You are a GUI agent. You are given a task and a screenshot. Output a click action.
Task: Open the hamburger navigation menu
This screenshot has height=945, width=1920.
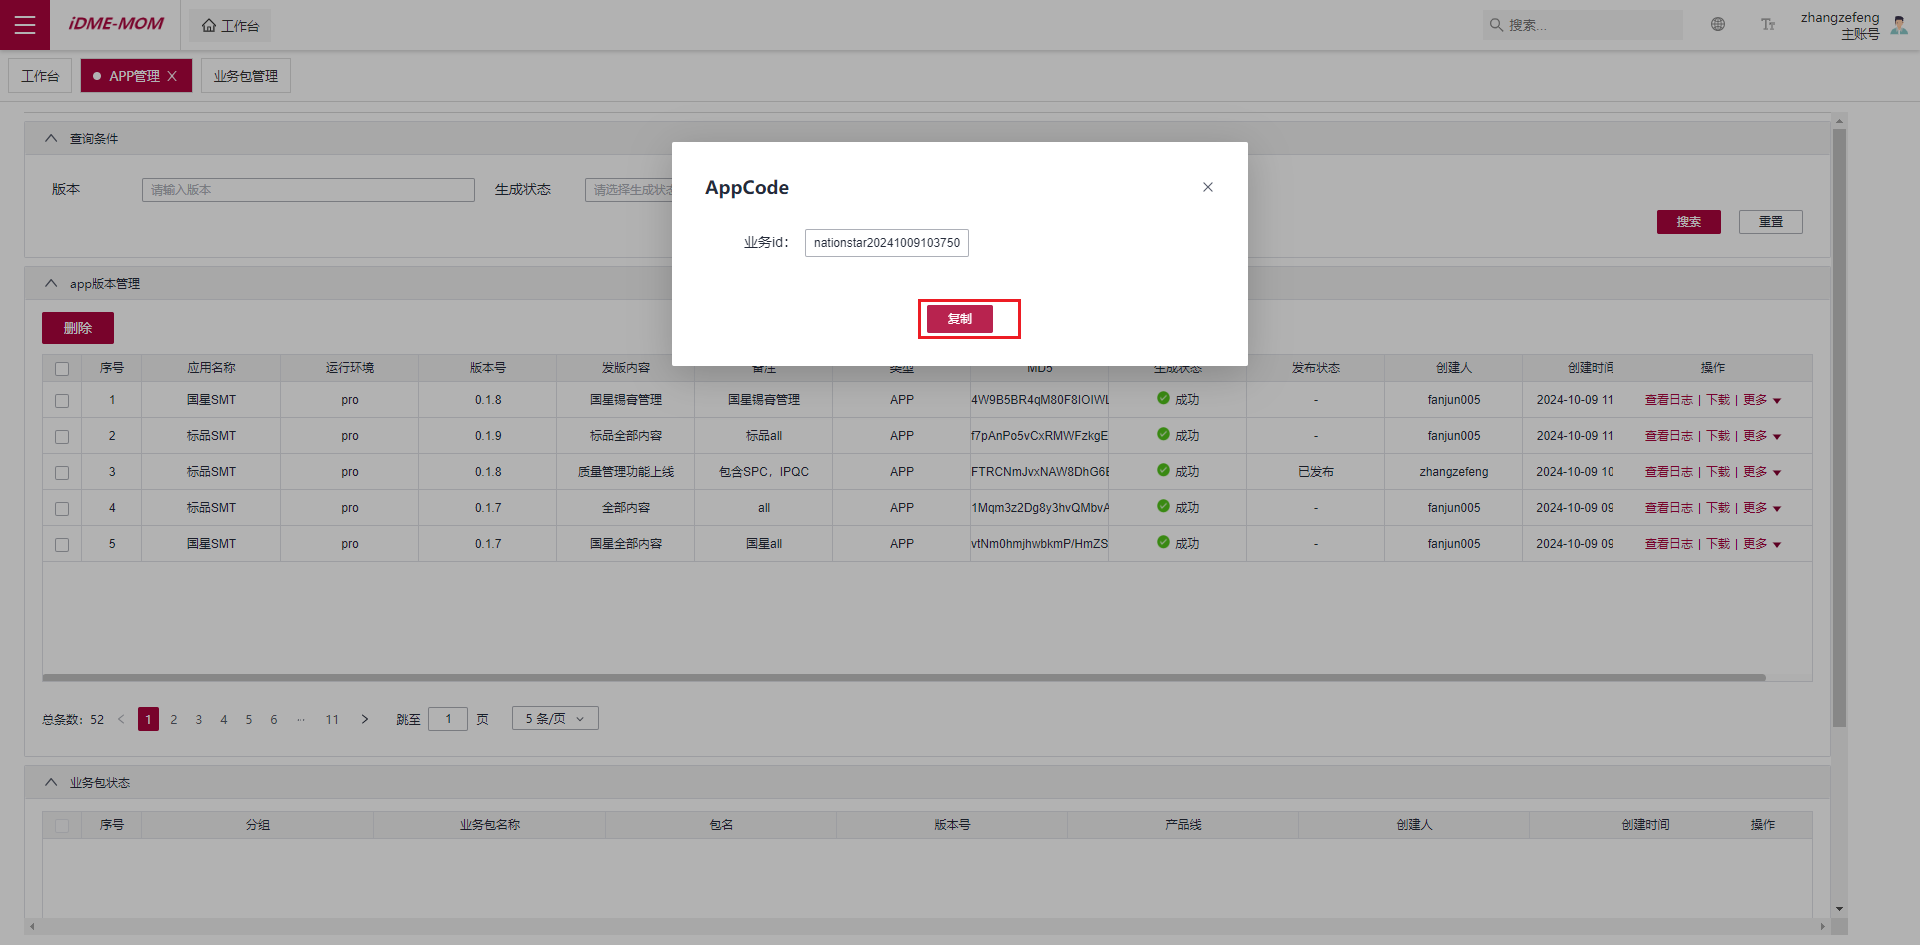tap(25, 25)
